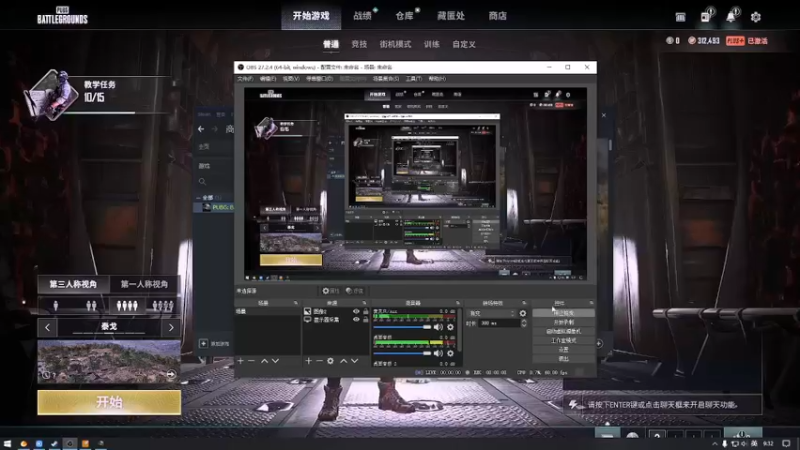800x450 pixels.
Task: Select the duo two-player squad icon
Action: pyautogui.click(x=91, y=306)
